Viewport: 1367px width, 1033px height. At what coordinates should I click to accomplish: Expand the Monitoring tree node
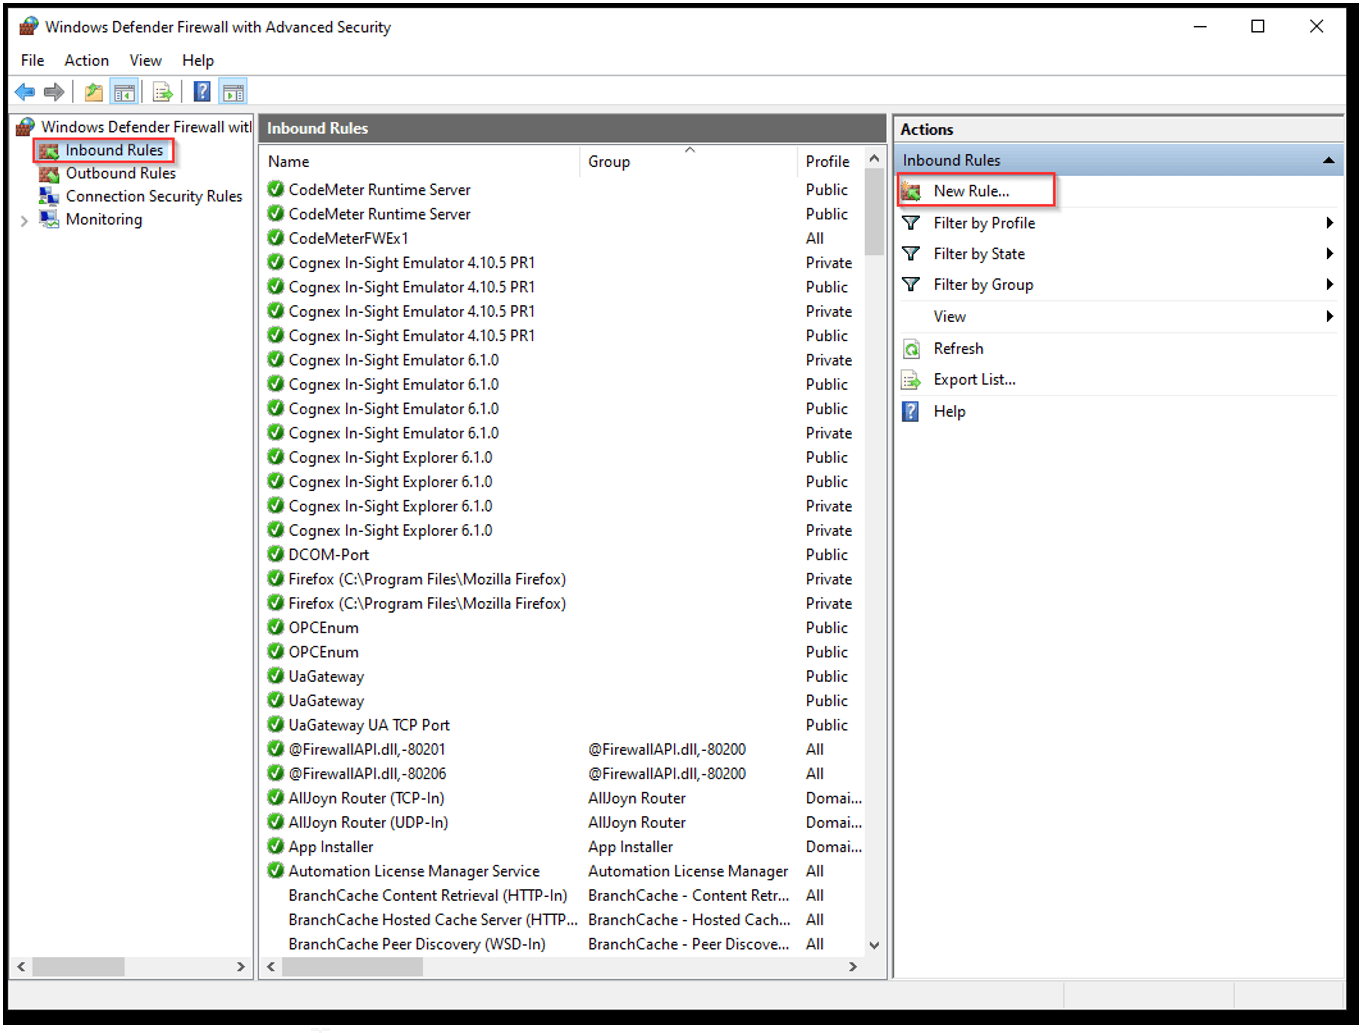click(24, 221)
